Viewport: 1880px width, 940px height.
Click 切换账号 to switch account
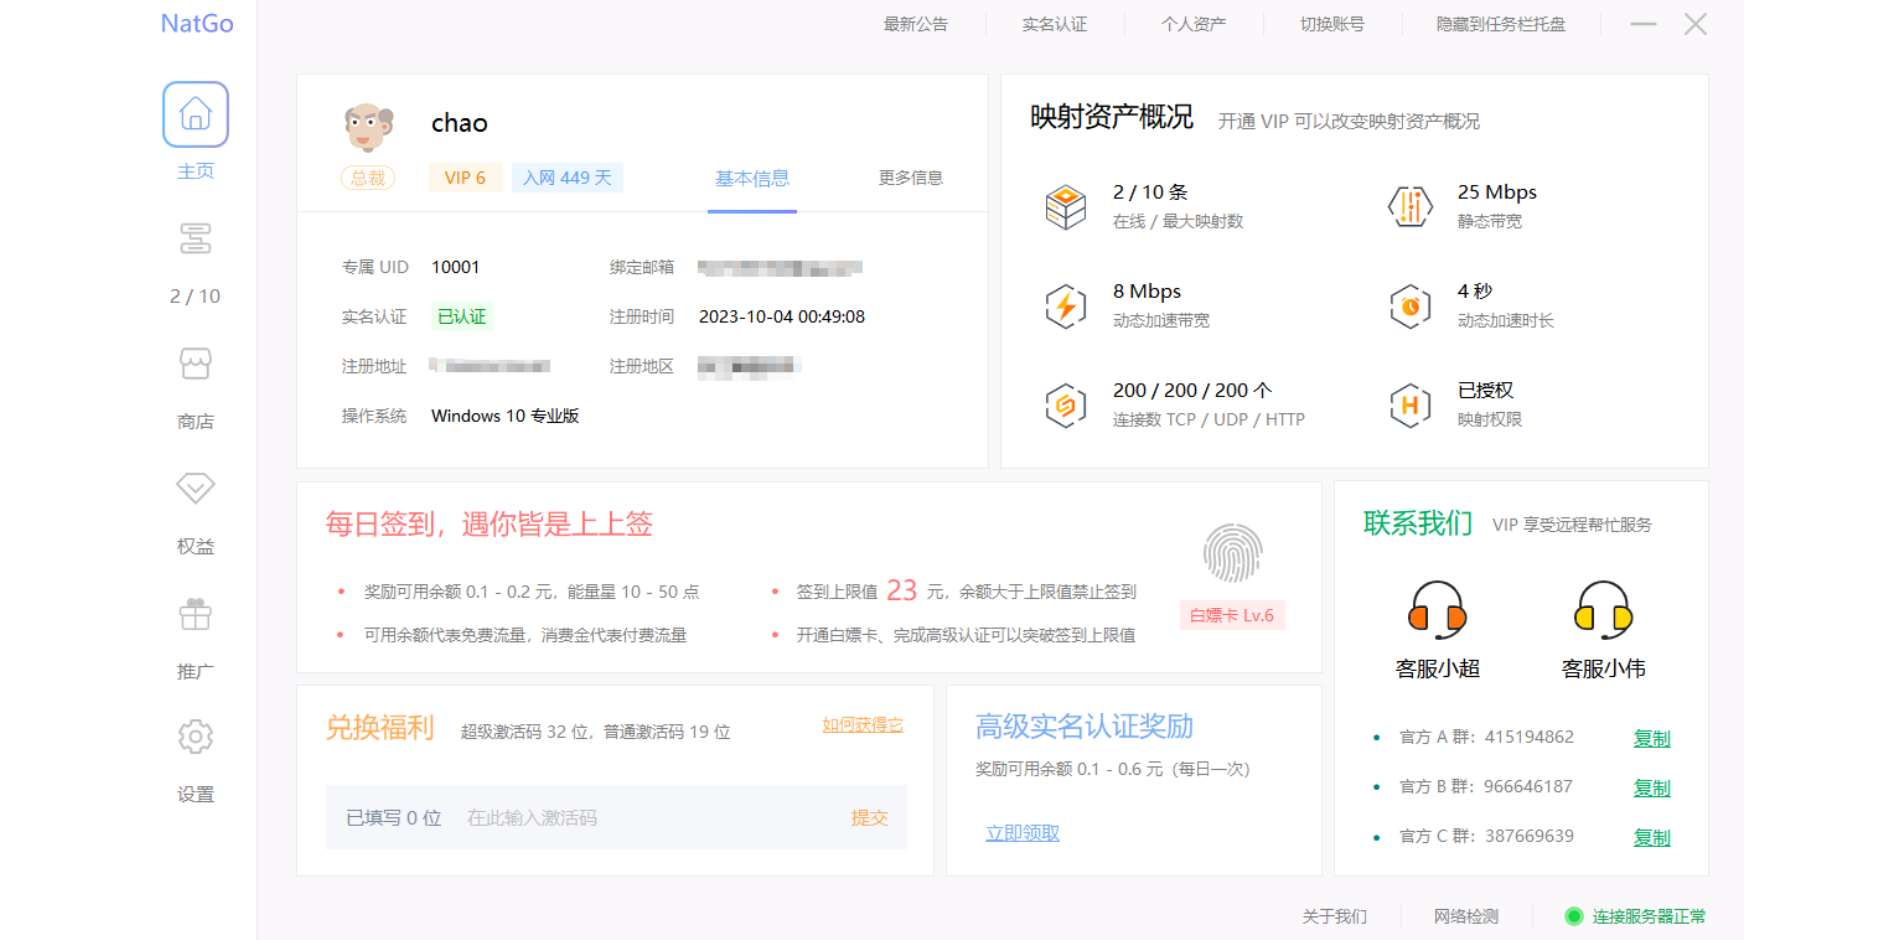coord(1331,24)
